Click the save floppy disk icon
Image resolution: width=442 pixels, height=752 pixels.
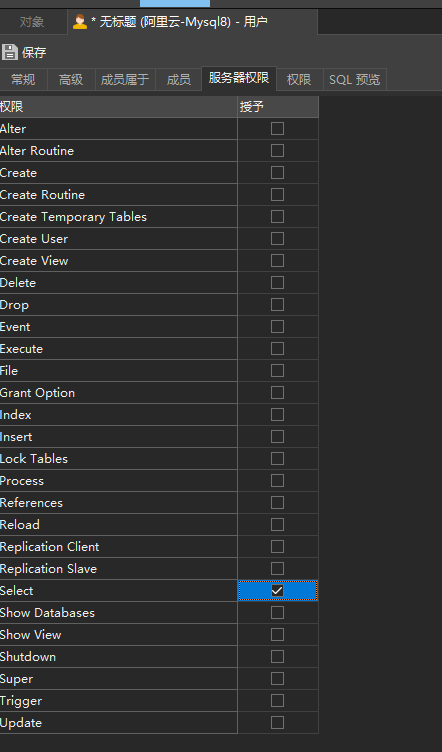click(x=10, y=52)
